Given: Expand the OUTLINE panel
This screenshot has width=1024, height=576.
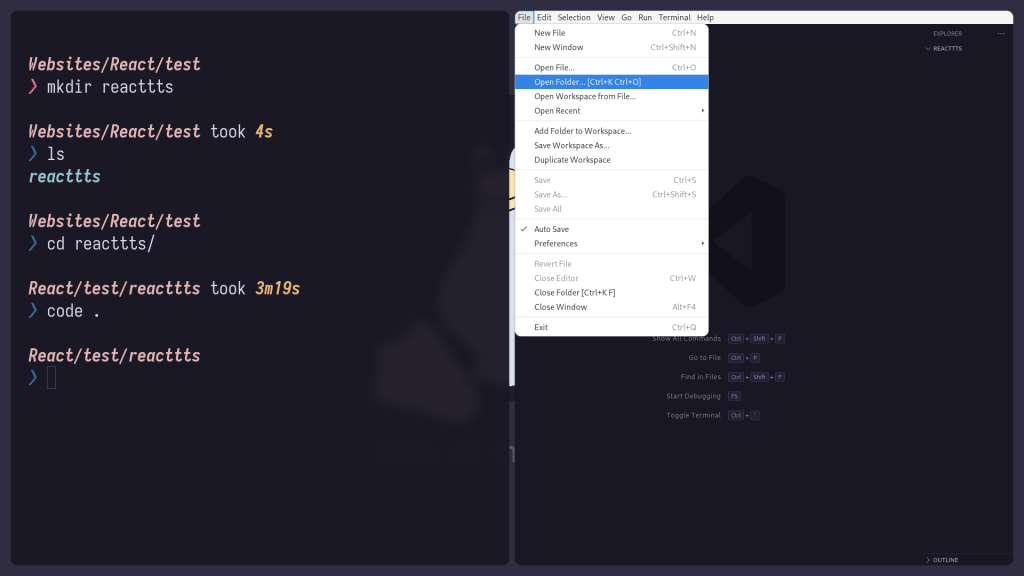Looking at the screenshot, I should tap(944, 560).
